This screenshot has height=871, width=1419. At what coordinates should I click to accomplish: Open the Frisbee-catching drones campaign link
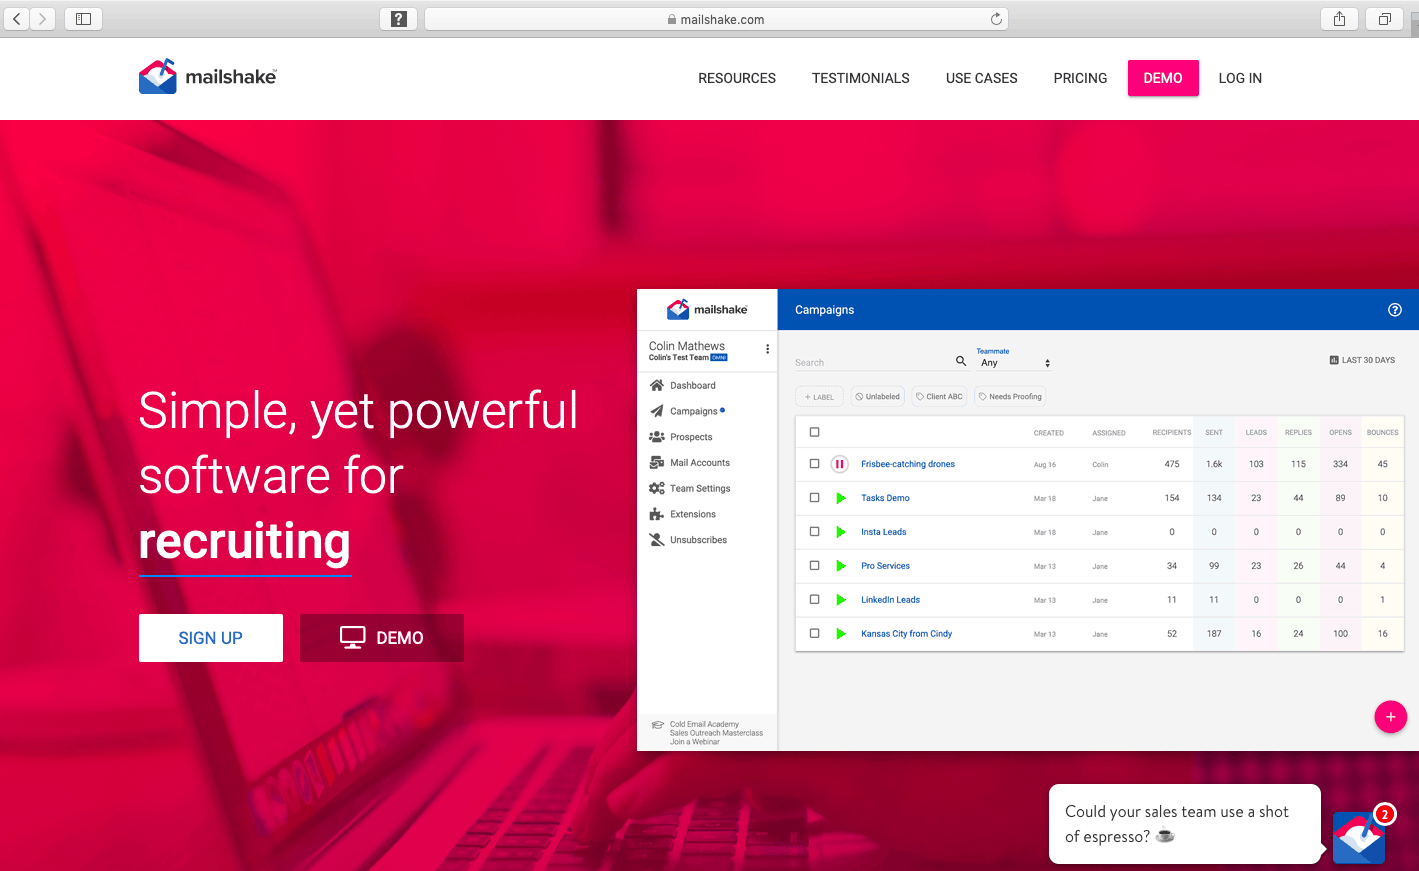tap(908, 464)
